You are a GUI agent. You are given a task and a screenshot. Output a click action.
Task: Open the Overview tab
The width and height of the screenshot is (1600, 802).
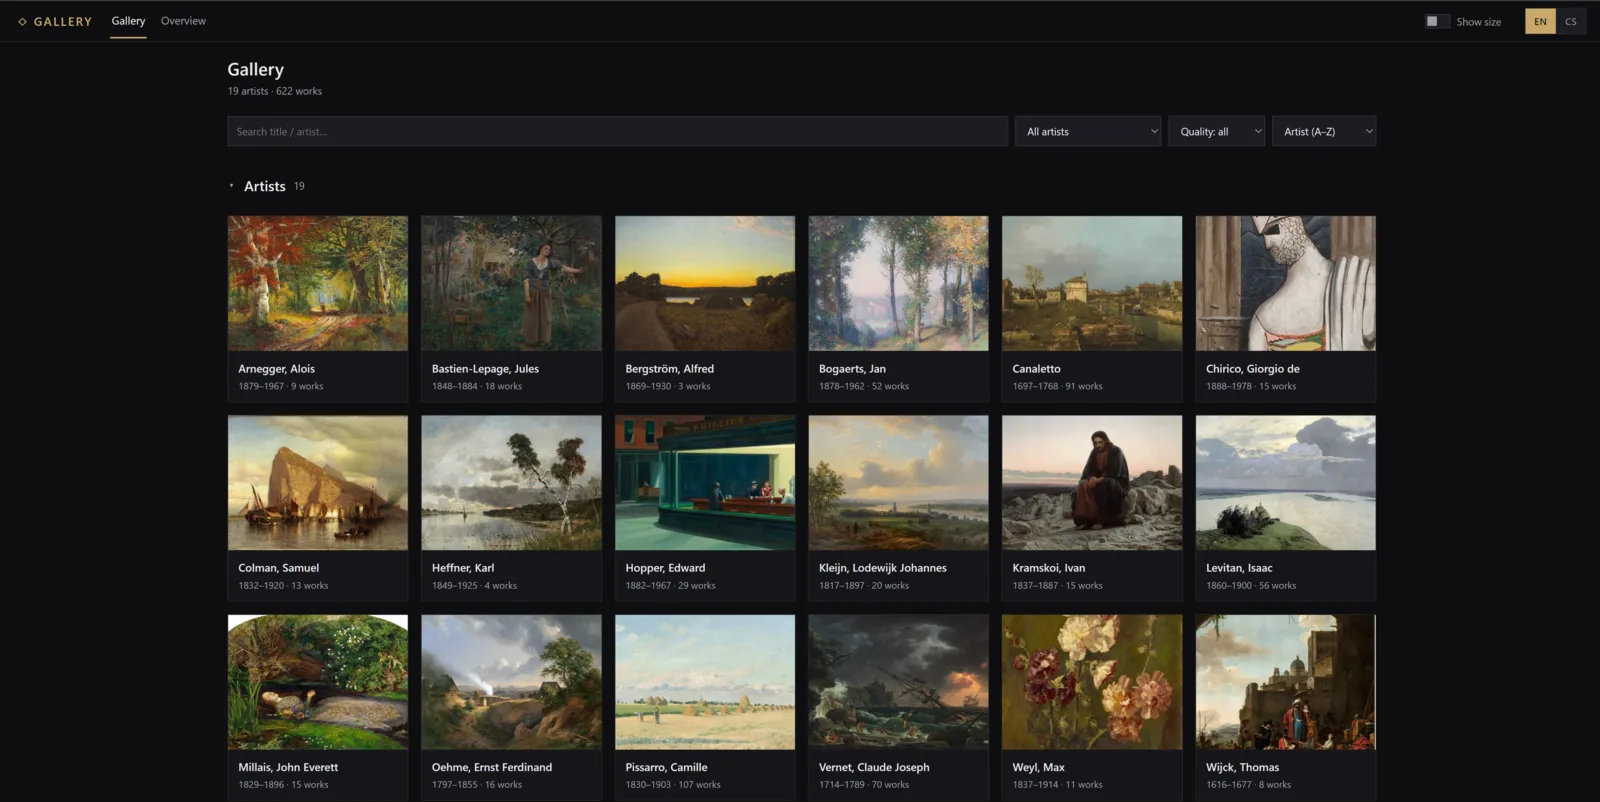[183, 21]
